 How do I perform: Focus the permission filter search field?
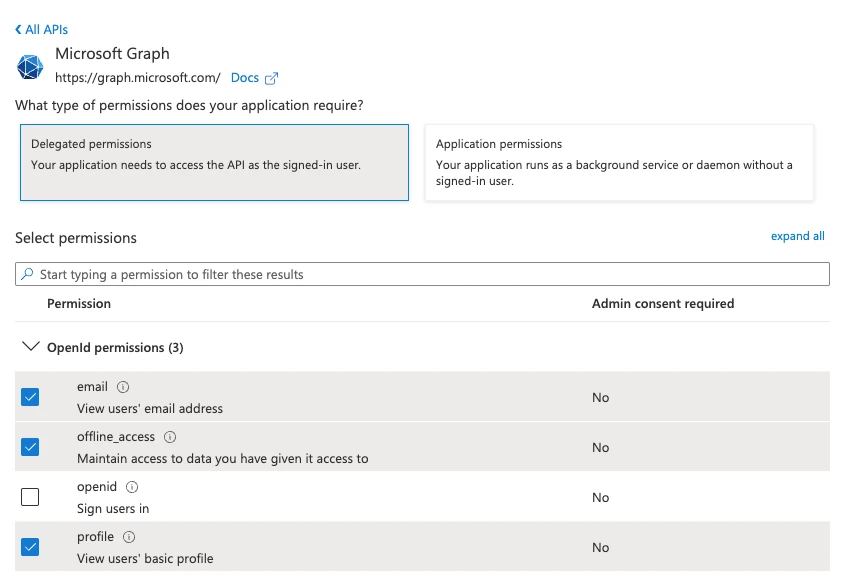[422, 274]
